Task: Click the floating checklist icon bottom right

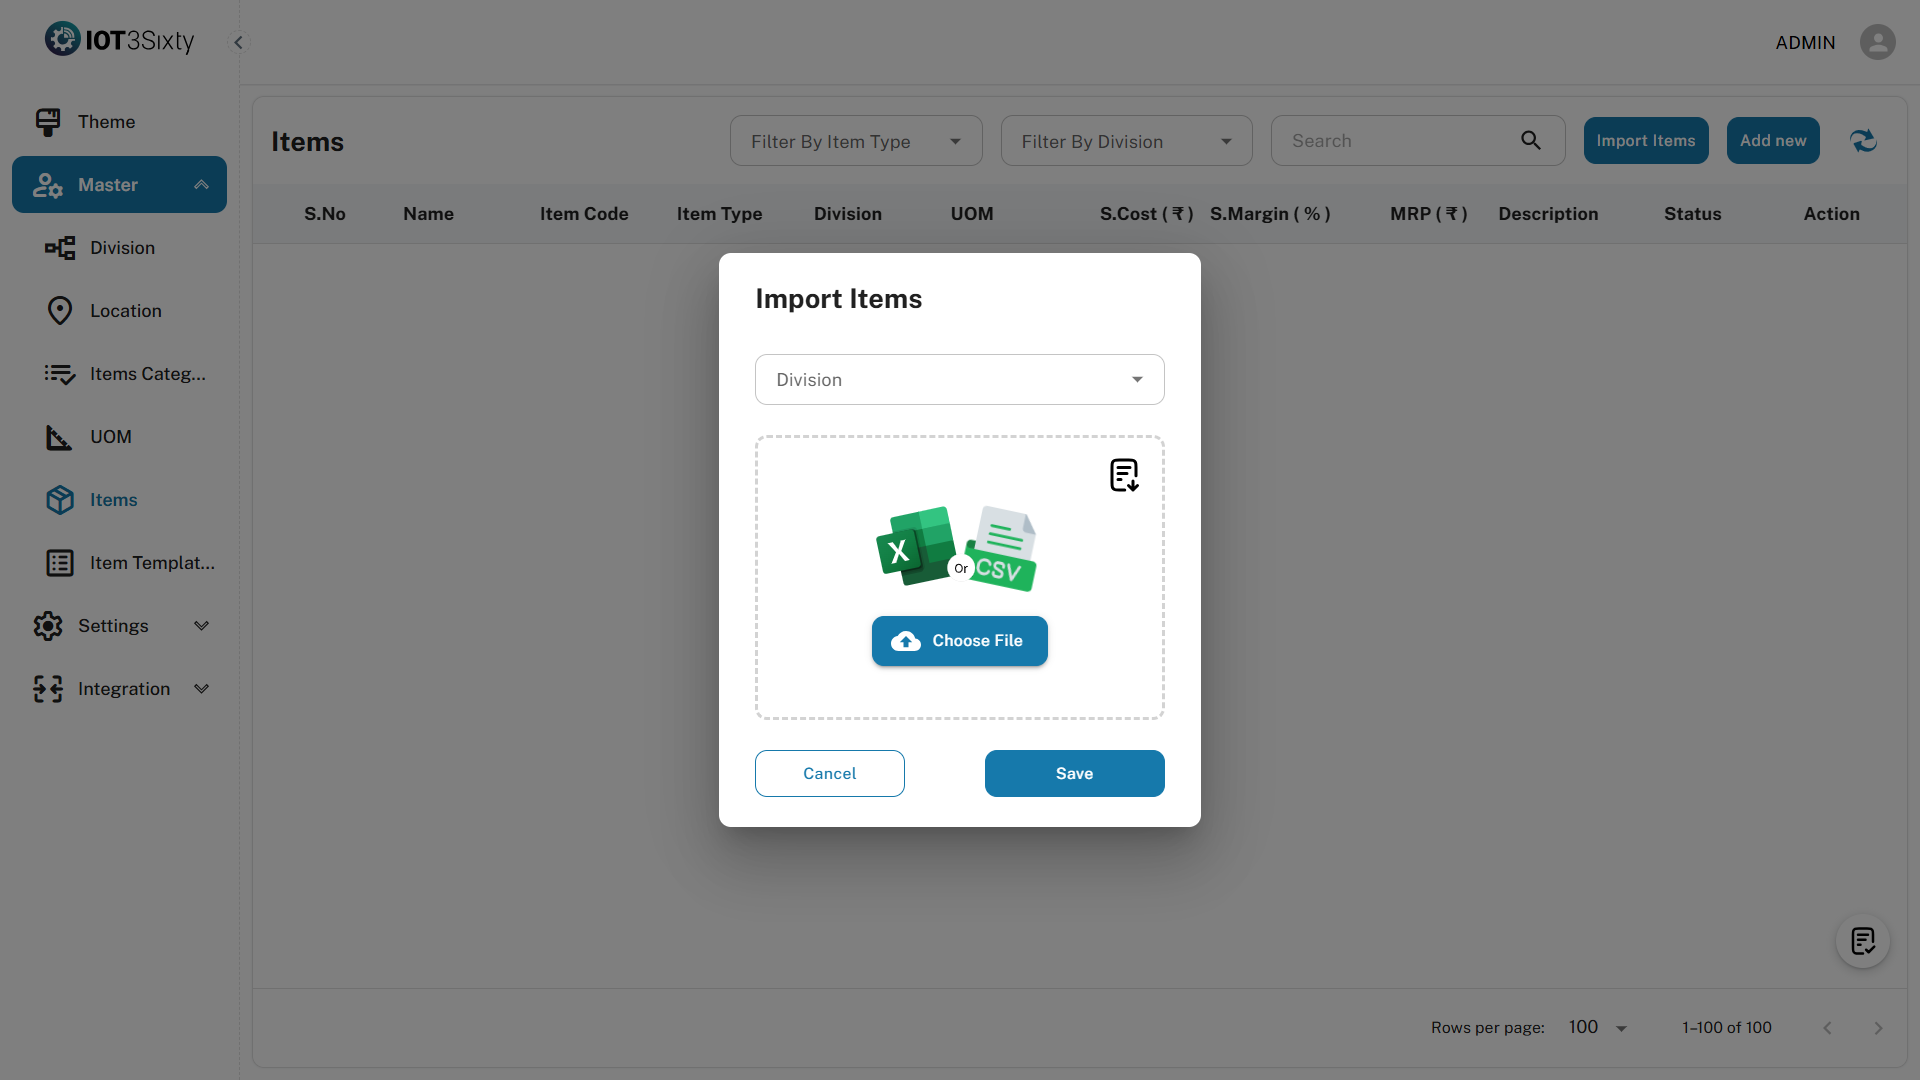Action: pos(1862,941)
